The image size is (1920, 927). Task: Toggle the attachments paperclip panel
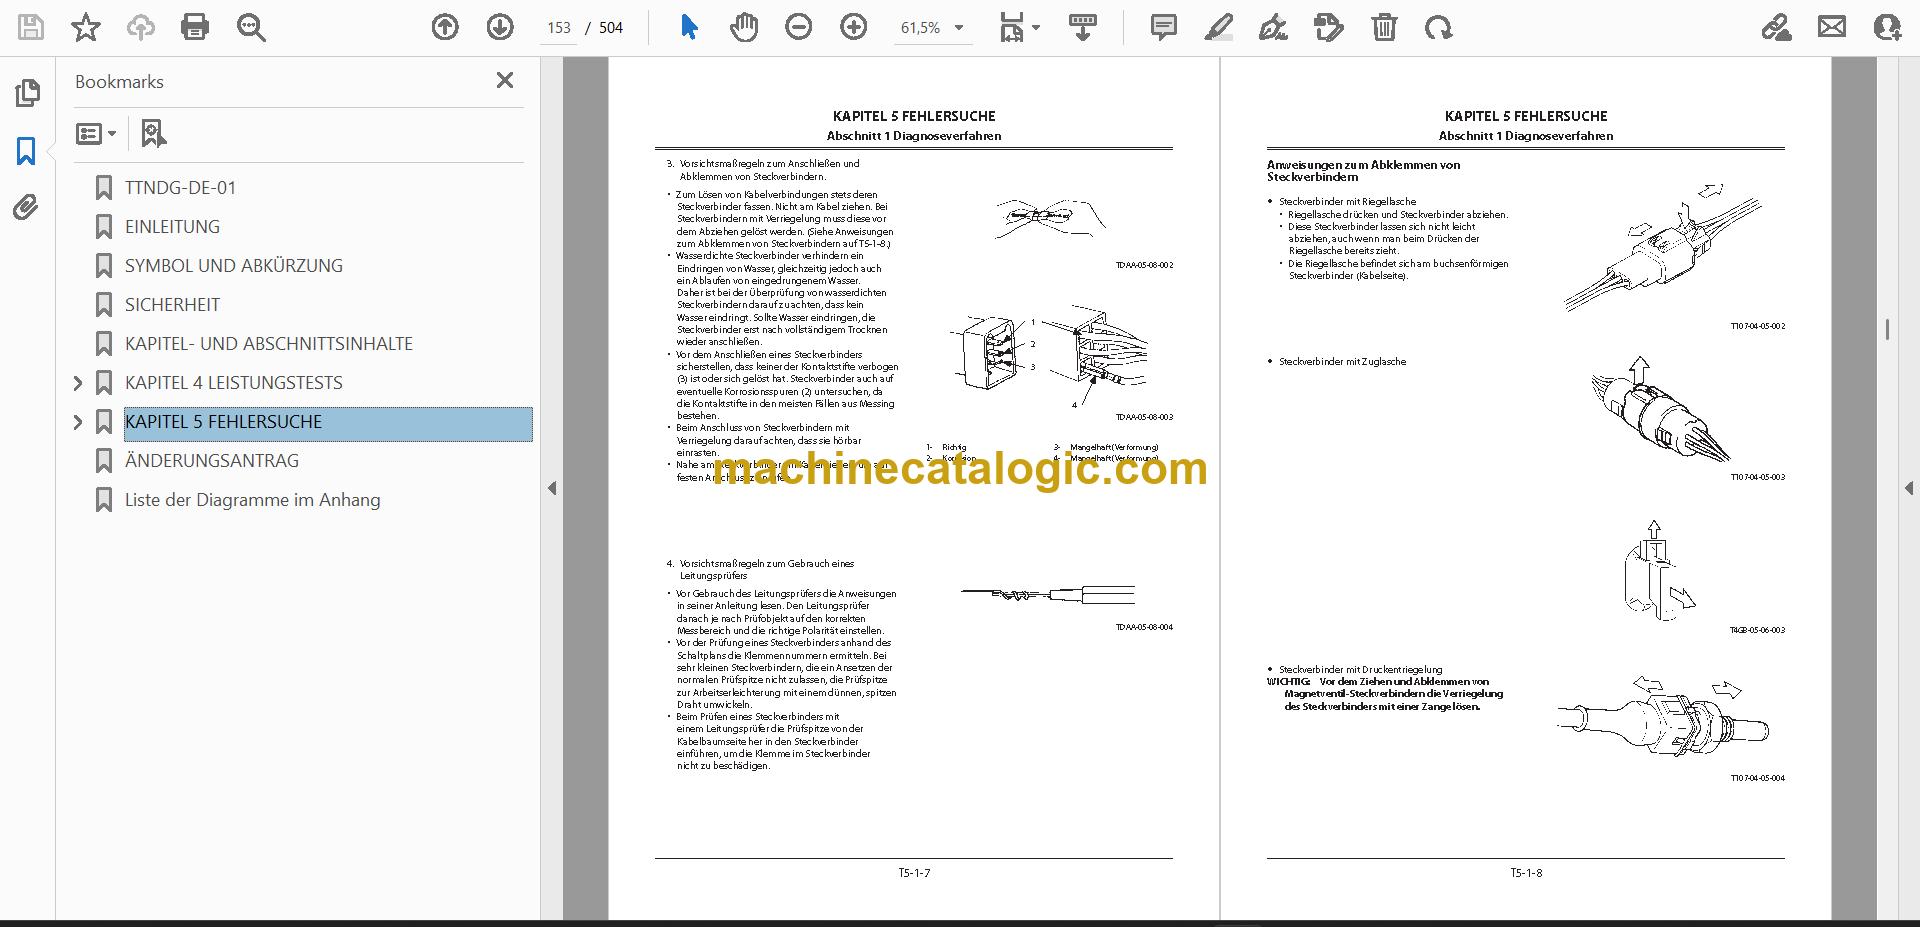pyautogui.click(x=26, y=207)
